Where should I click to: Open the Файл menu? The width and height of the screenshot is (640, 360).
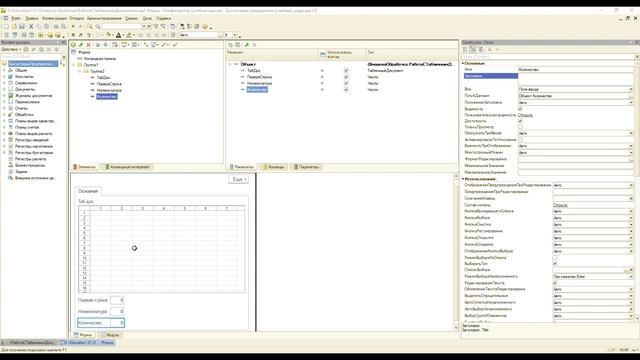pyautogui.click(x=16, y=18)
